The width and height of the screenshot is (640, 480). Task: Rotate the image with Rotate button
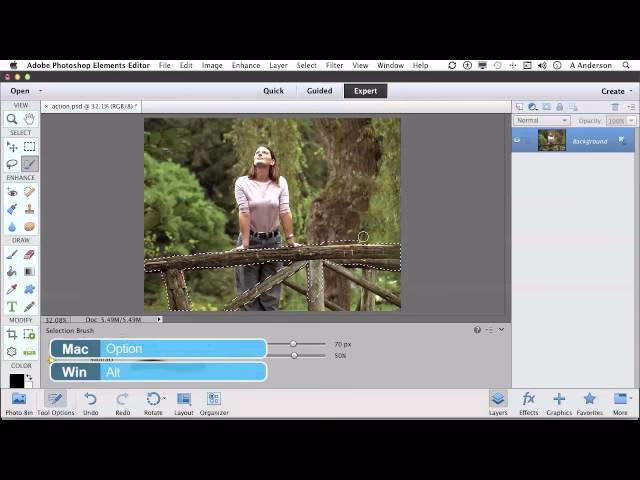pyautogui.click(x=153, y=404)
